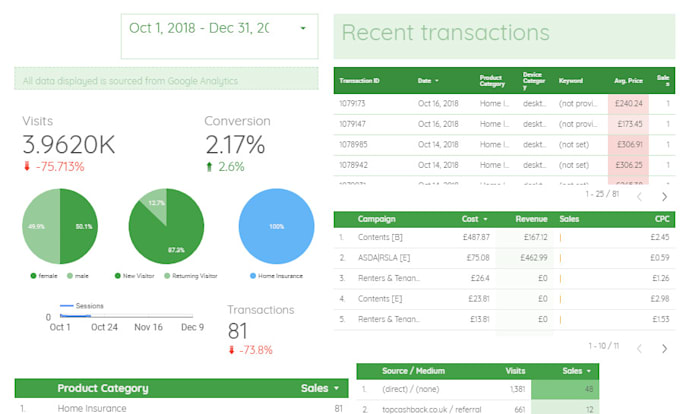Click the red down arrow under Transactions
Viewport: 680px width, 414px height.
tap(232, 350)
